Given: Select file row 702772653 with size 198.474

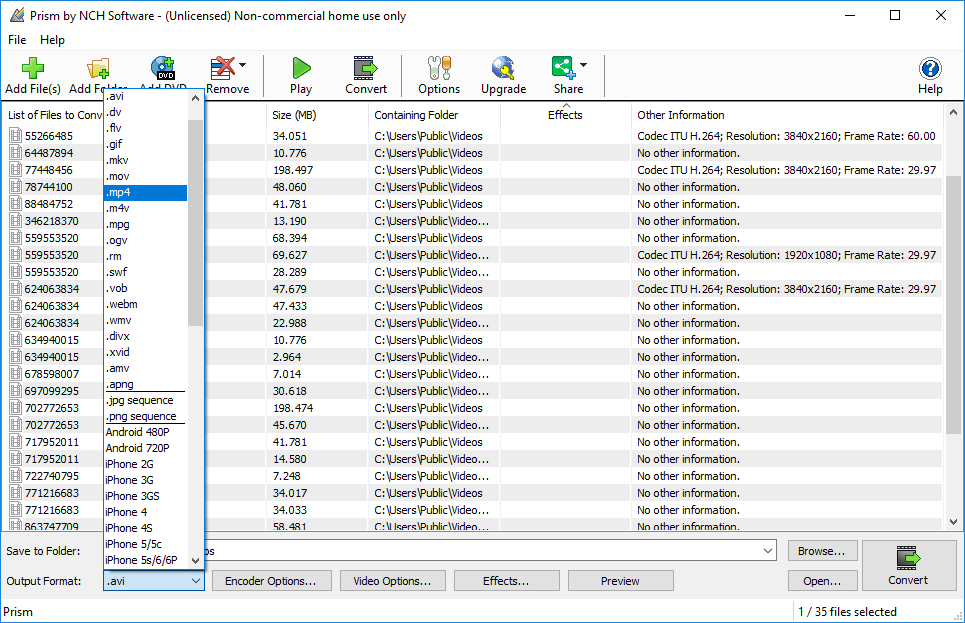Looking at the screenshot, I should click(475, 408).
